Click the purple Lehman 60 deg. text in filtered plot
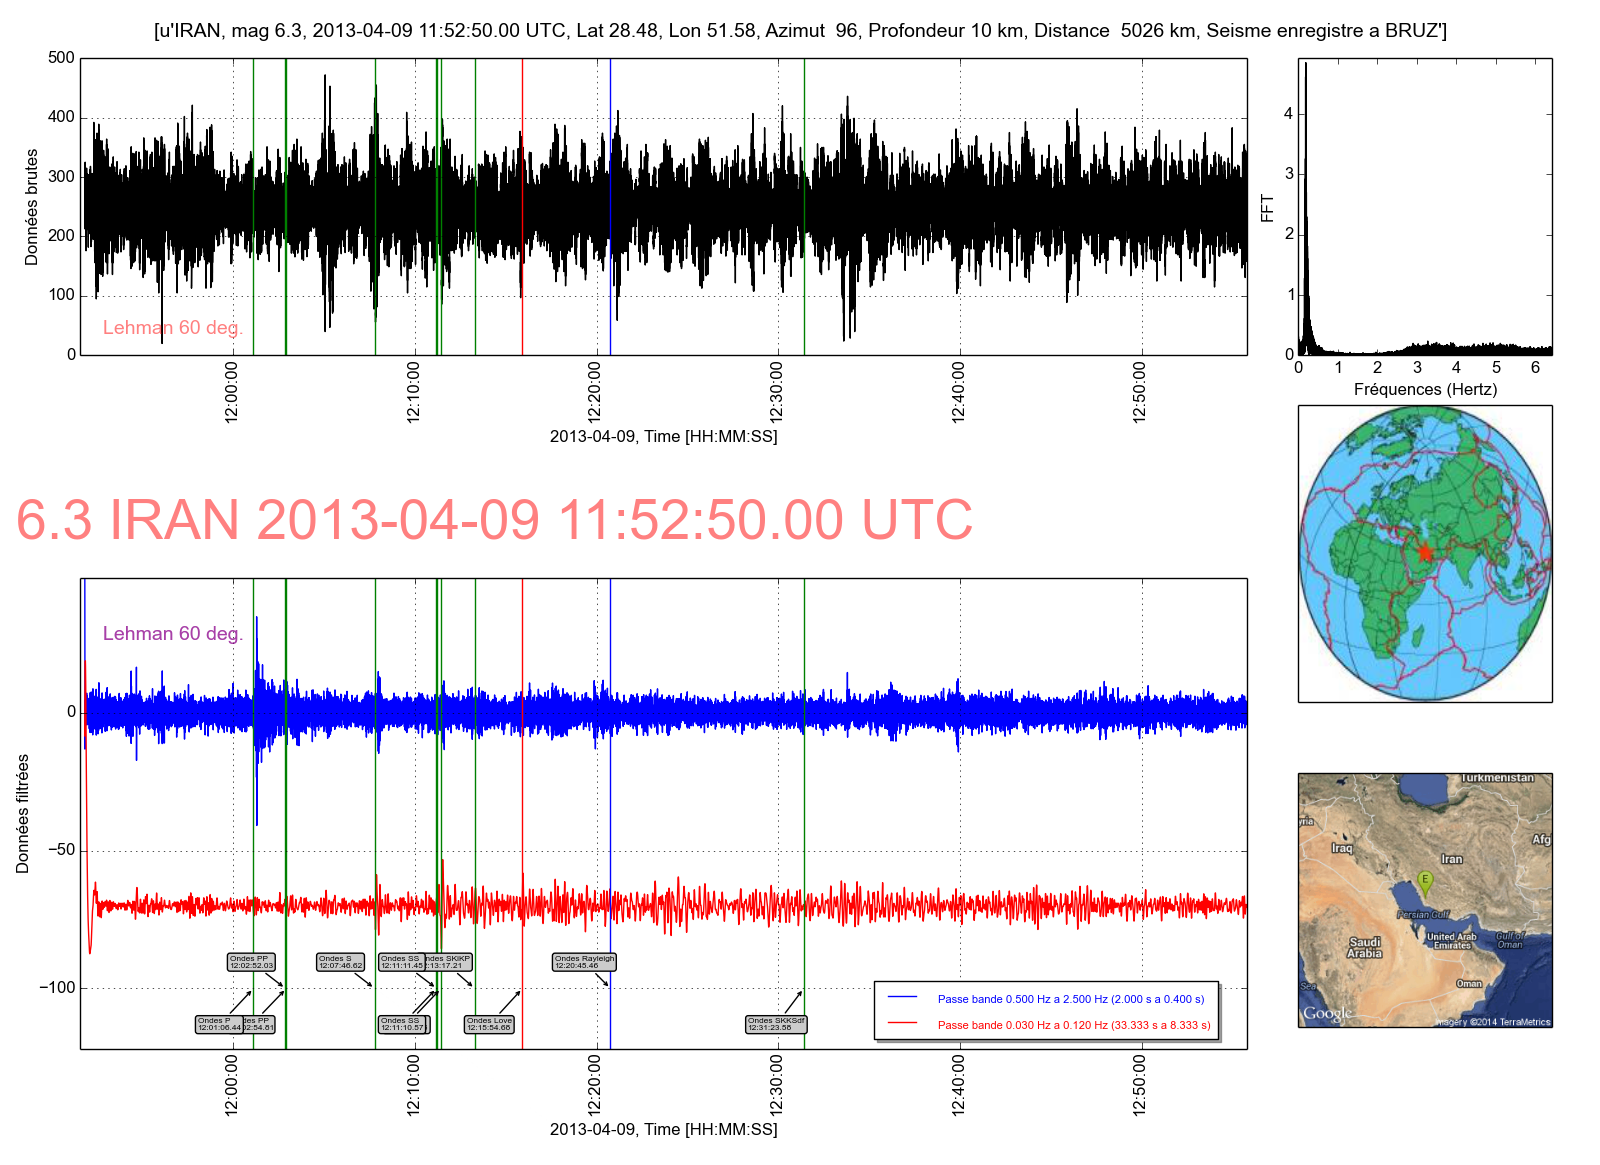This screenshot has width=1600, height=1165. pyautogui.click(x=173, y=634)
